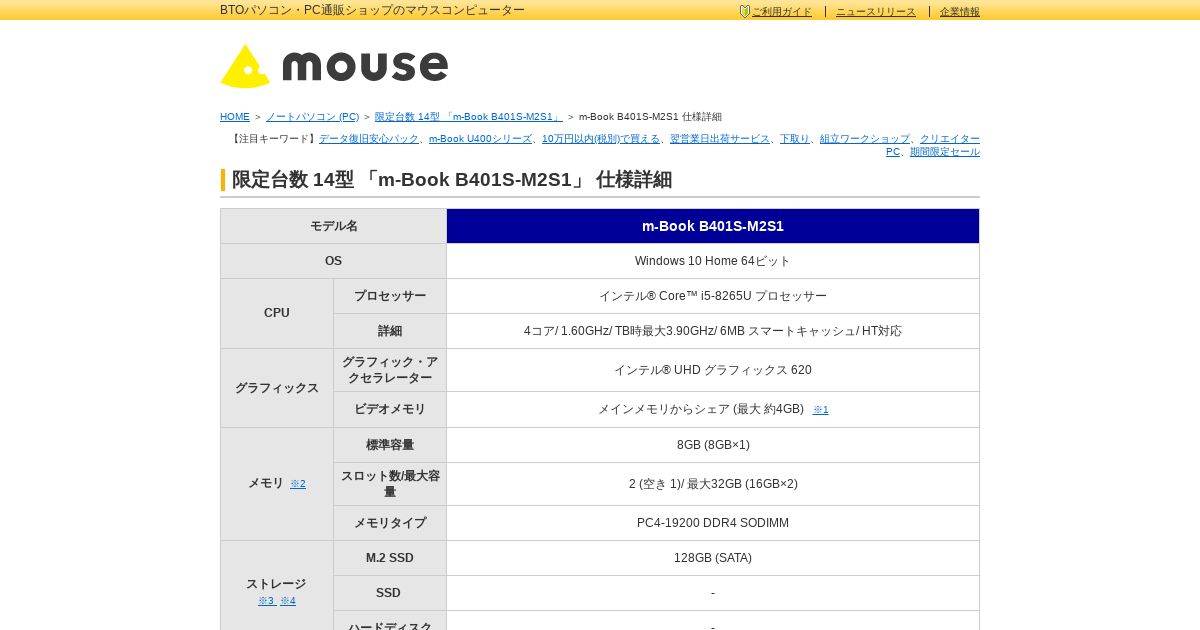Click the OS row label
This screenshot has width=1200, height=630.
click(x=334, y=261)
